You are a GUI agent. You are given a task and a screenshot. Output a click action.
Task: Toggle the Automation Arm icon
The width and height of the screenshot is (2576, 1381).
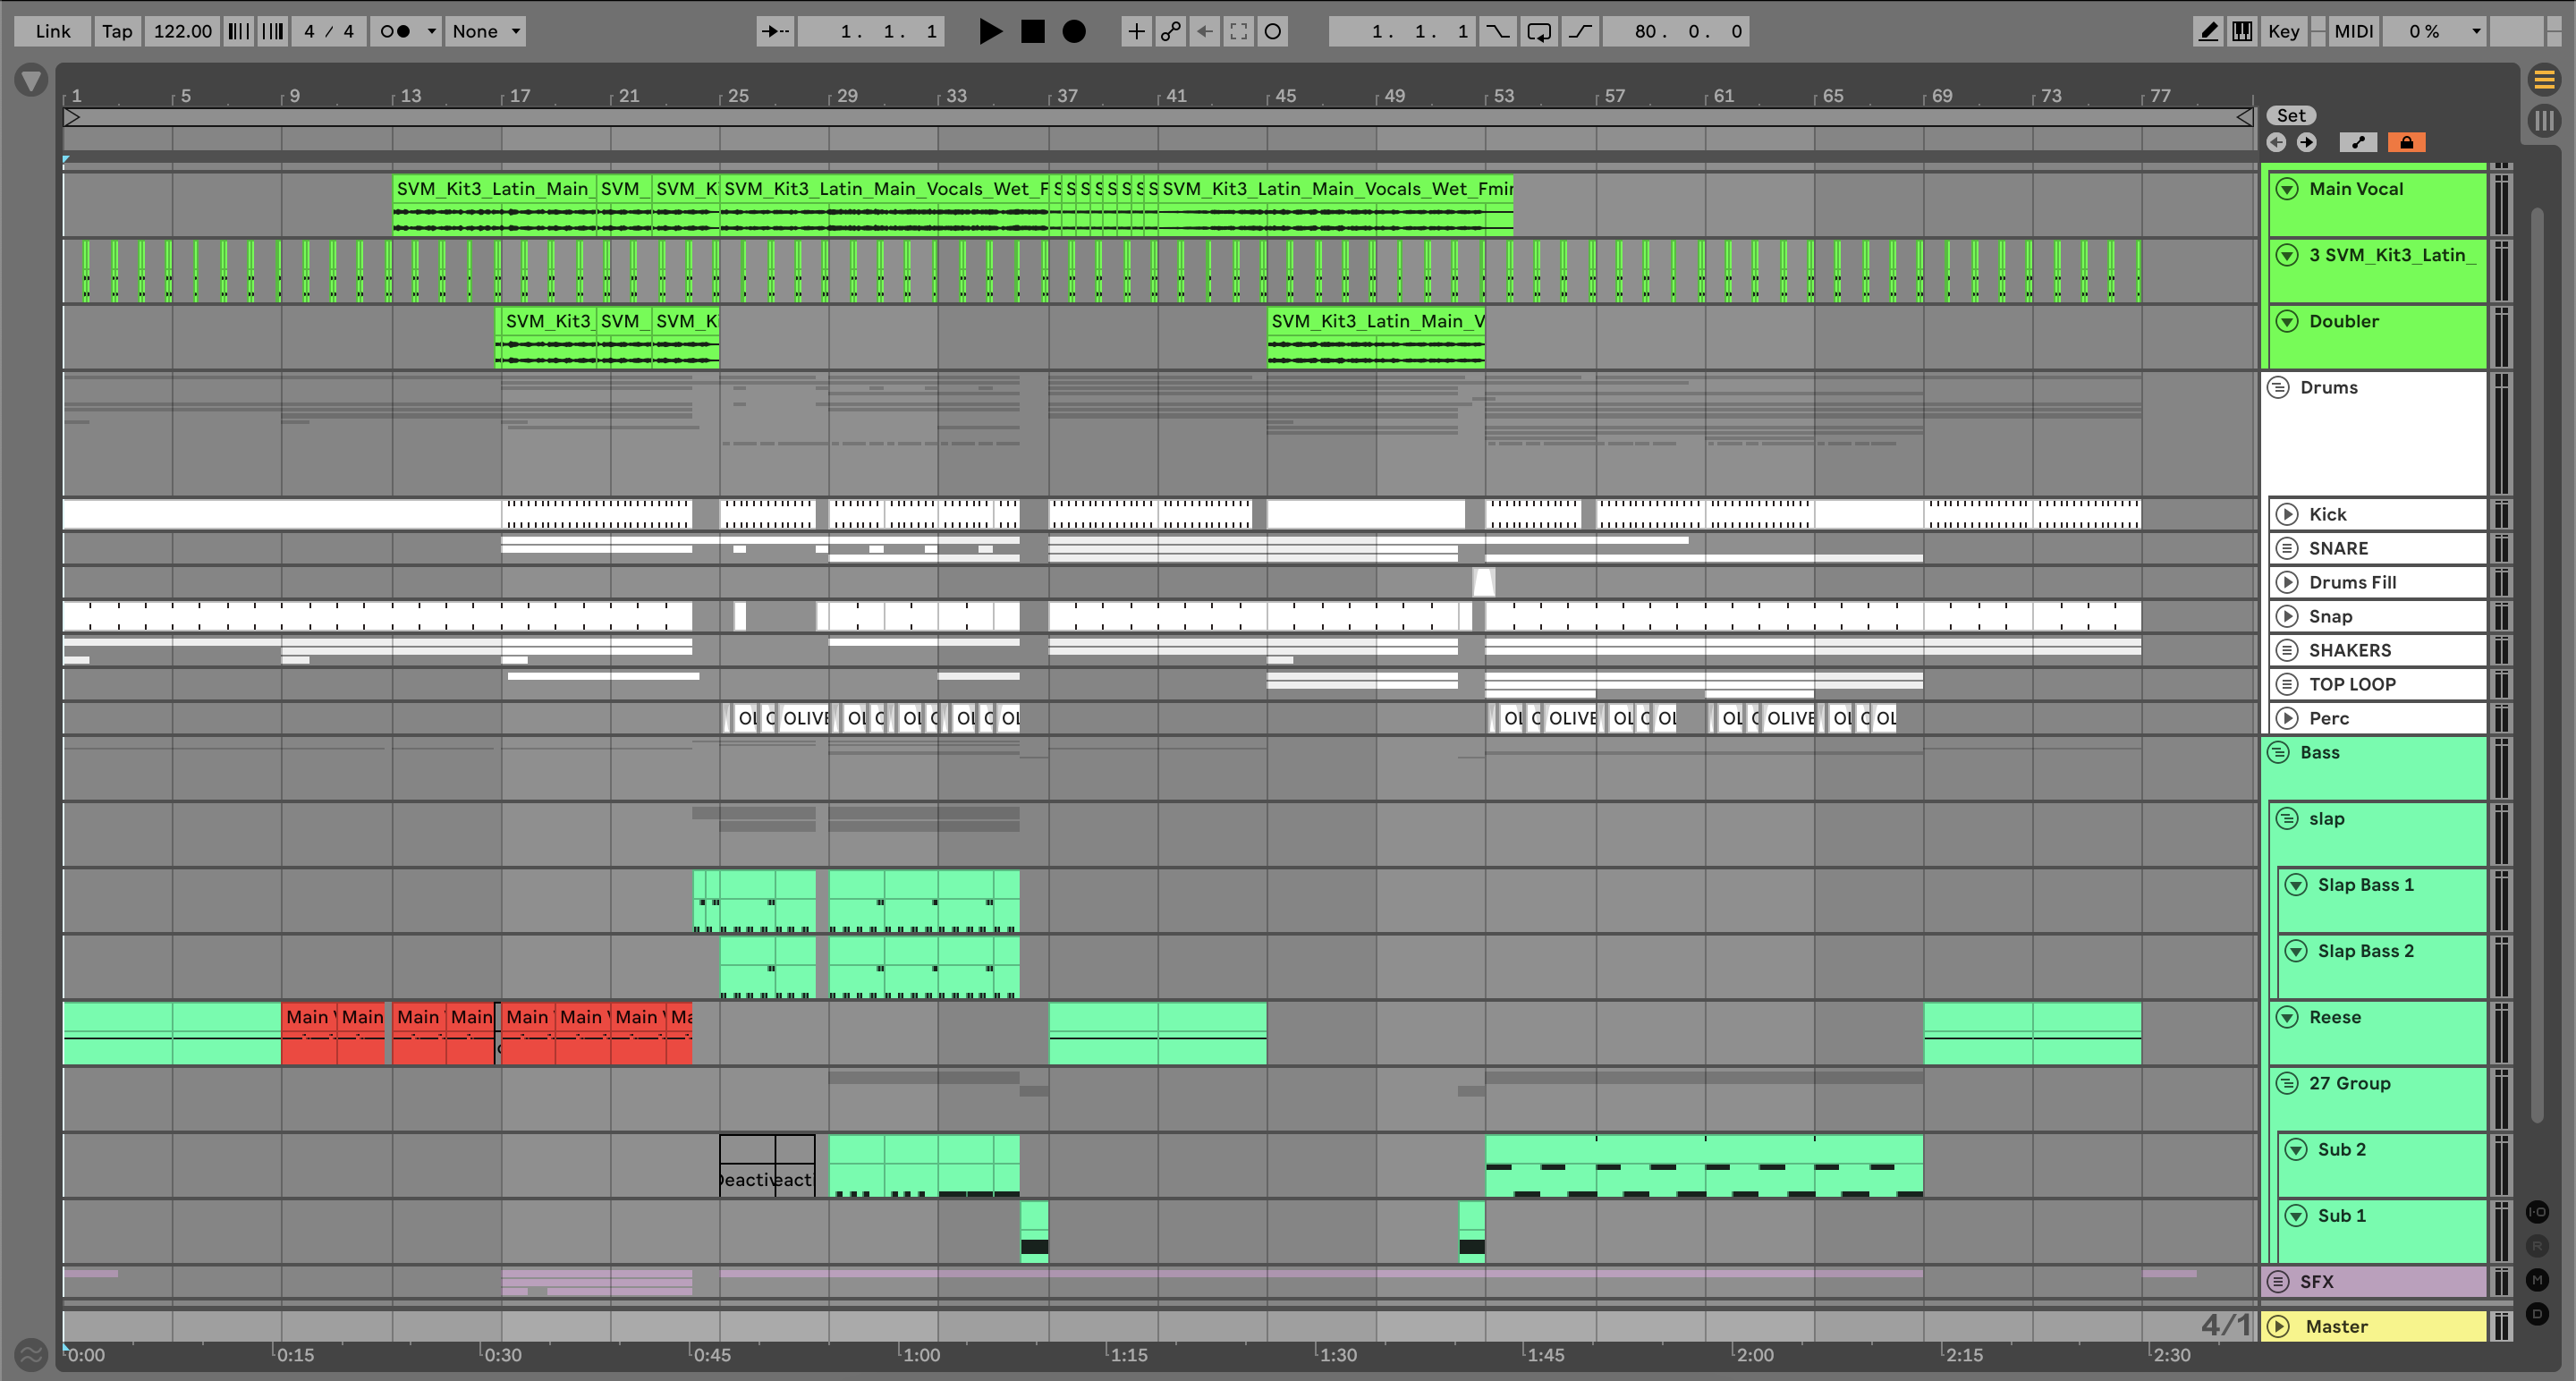1170,31
